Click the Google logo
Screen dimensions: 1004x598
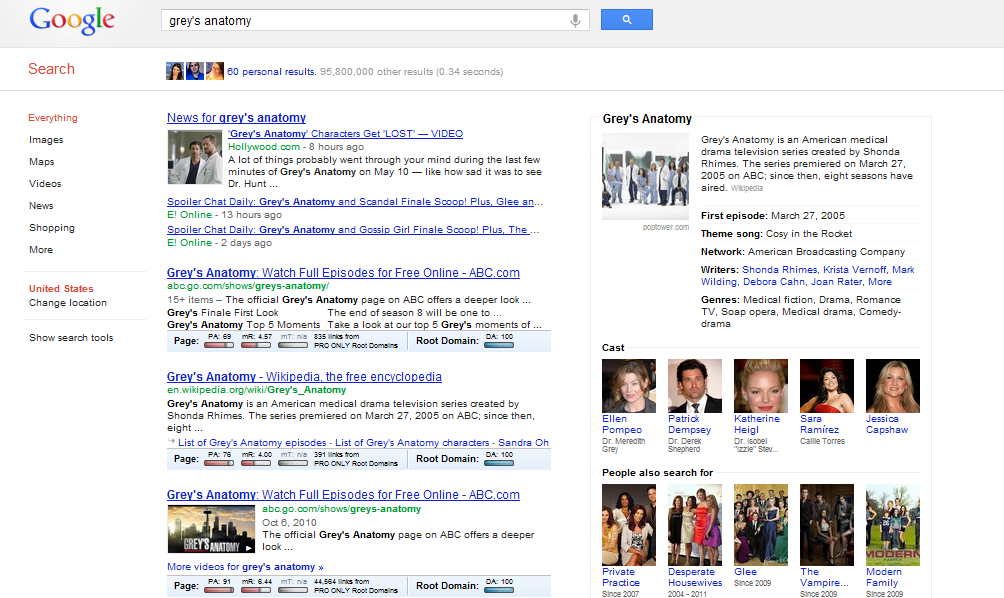click(72, 20)
